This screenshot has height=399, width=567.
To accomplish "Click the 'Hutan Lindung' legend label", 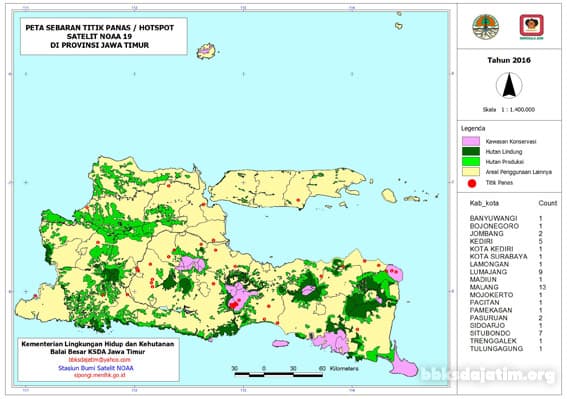I will 504,152.
